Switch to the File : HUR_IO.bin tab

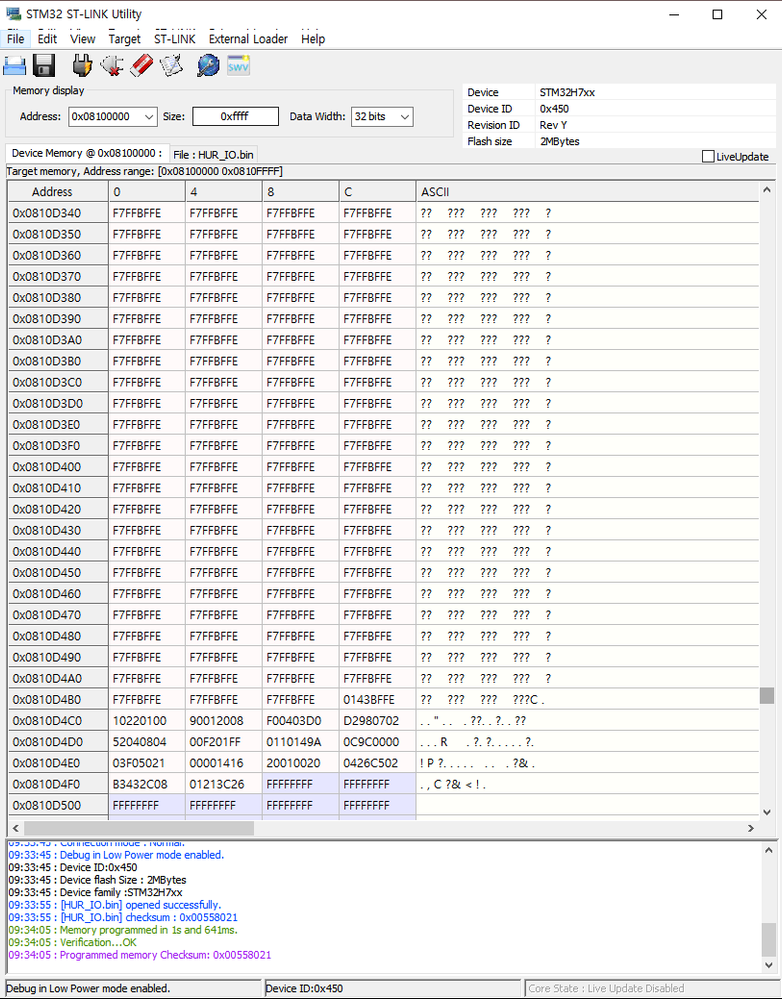(x=214, y=154)
